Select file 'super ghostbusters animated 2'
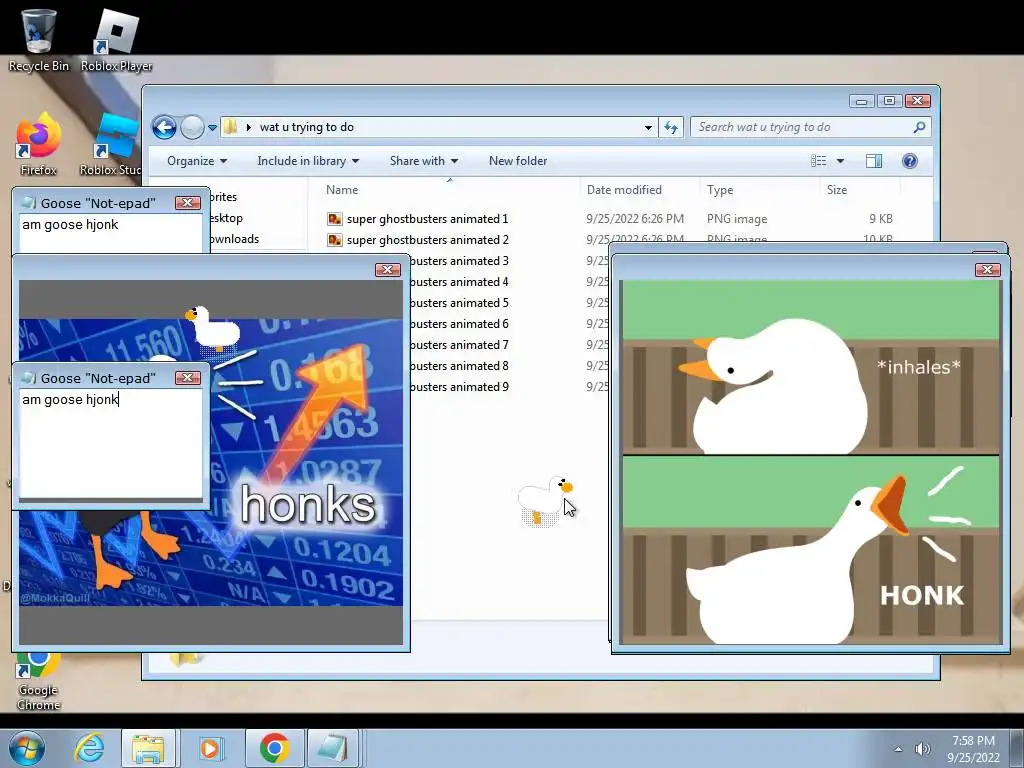 pyautogui.click(x=427, y=240)
